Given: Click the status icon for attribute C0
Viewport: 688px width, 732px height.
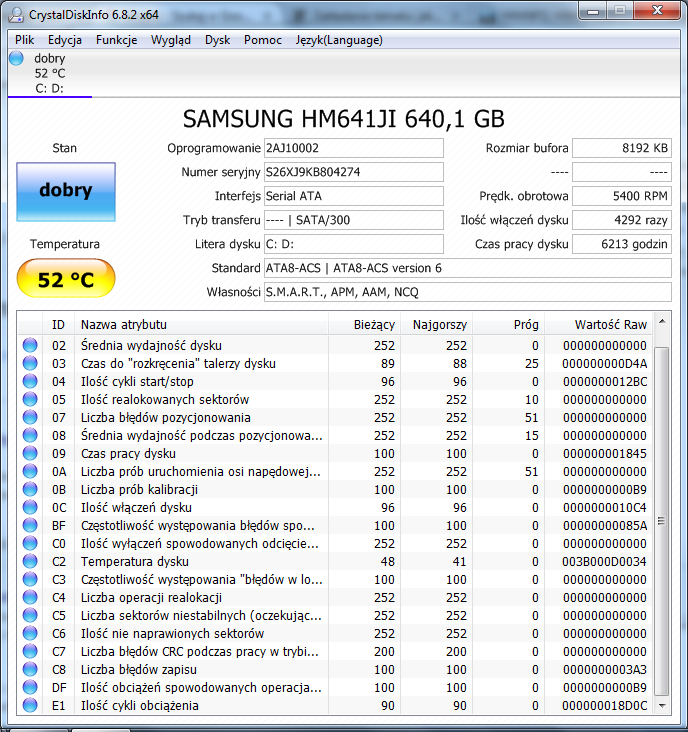Looking at the screenshot, I should [30, 543].
